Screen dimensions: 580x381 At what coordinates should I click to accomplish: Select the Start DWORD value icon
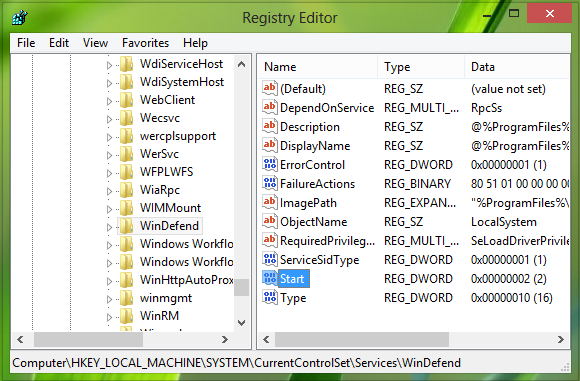tap(270, 279)
